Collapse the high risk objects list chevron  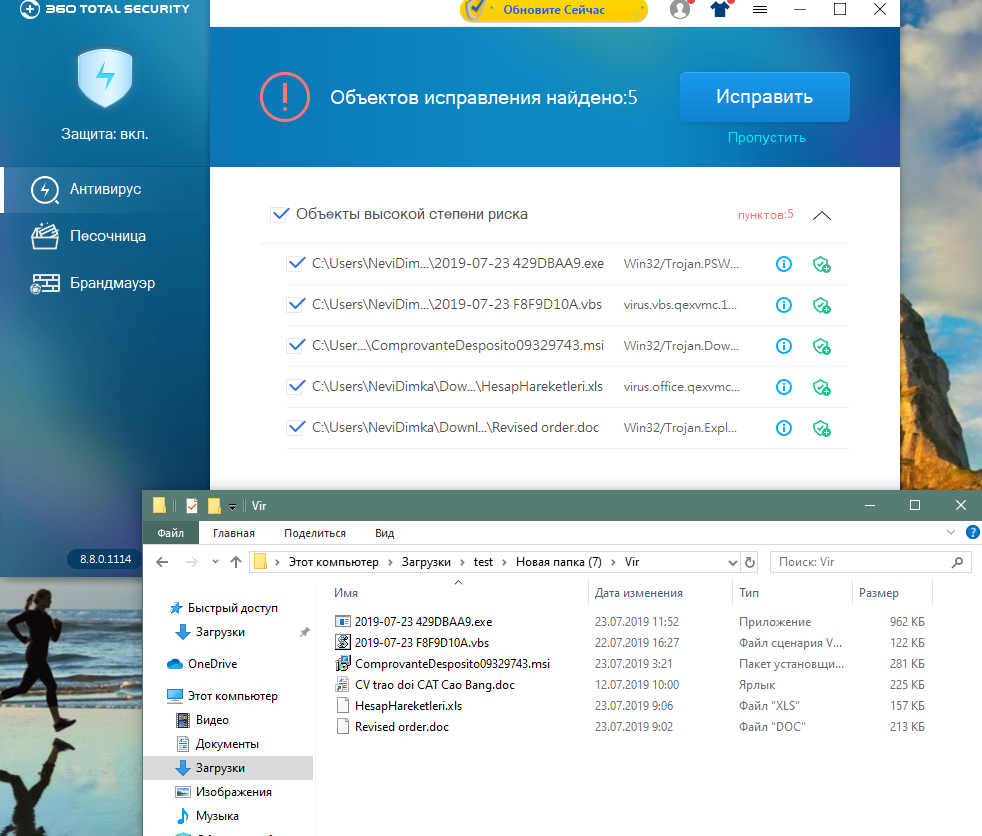[x=822, y=215]
